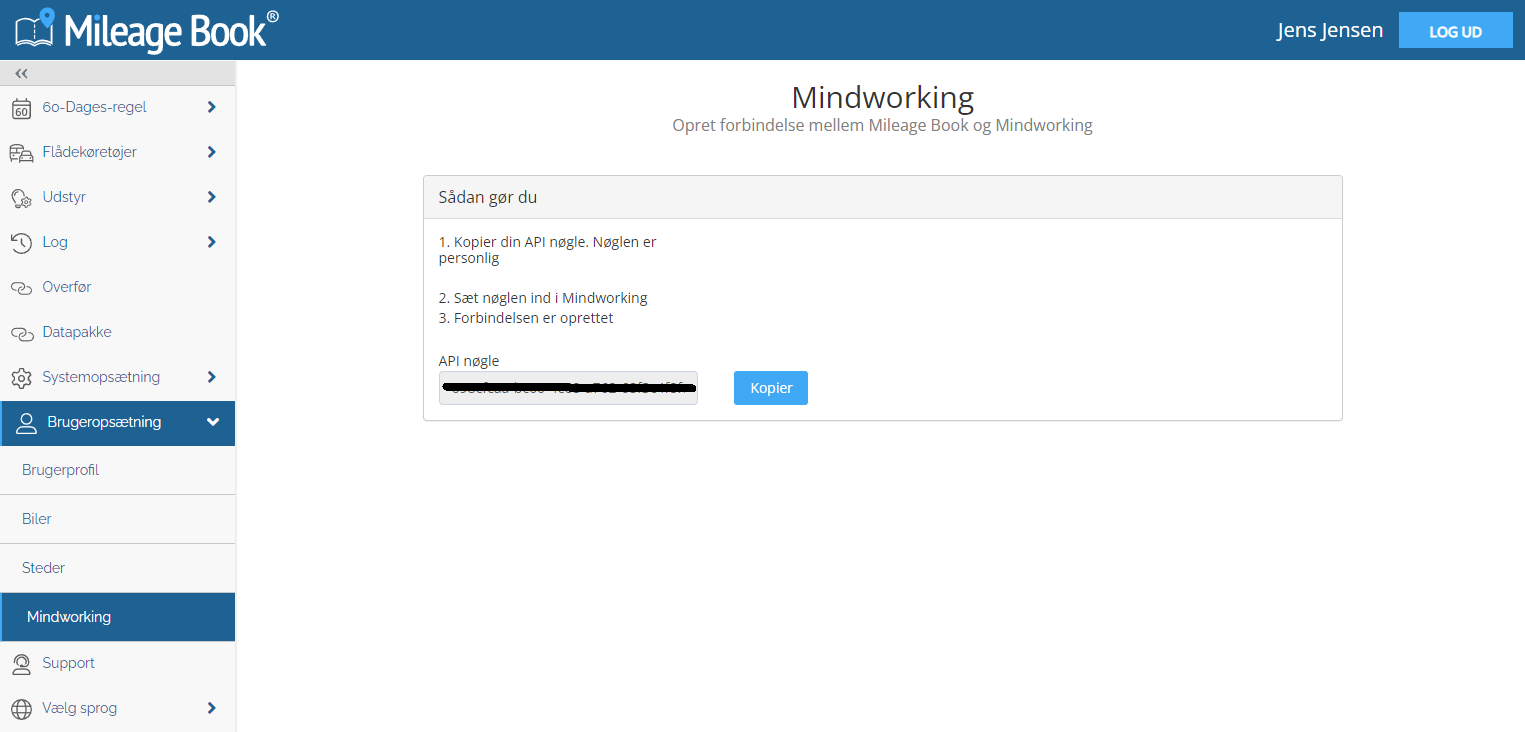Click the Sådan gør du panel header
1525x732 pixels.
click(x=883, y=197)
